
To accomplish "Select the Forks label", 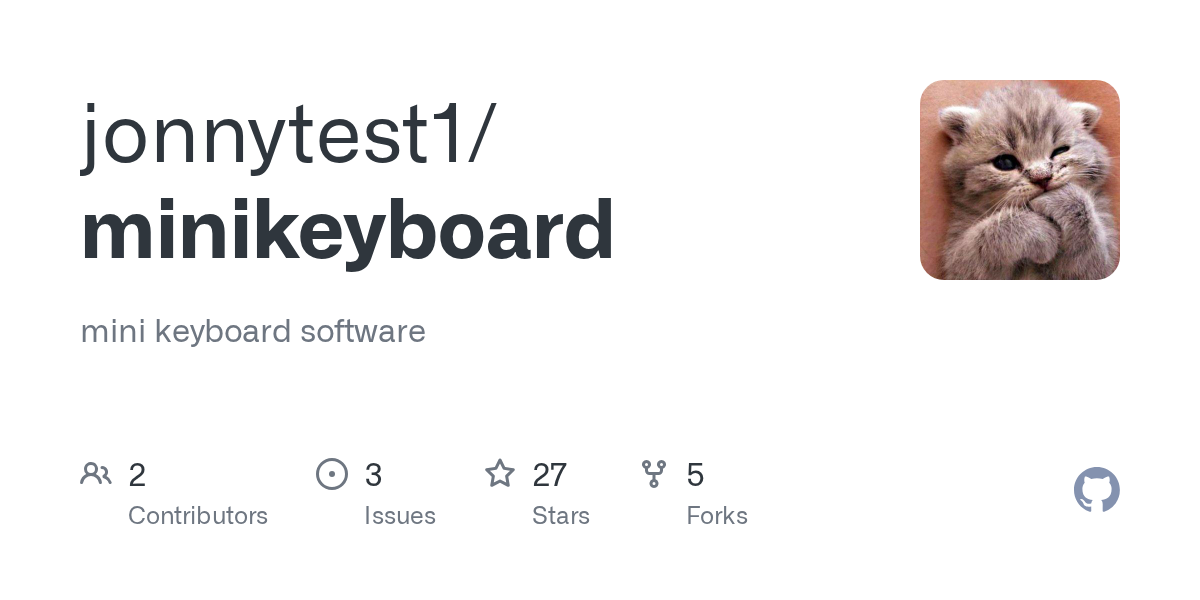I will point(717,516).
